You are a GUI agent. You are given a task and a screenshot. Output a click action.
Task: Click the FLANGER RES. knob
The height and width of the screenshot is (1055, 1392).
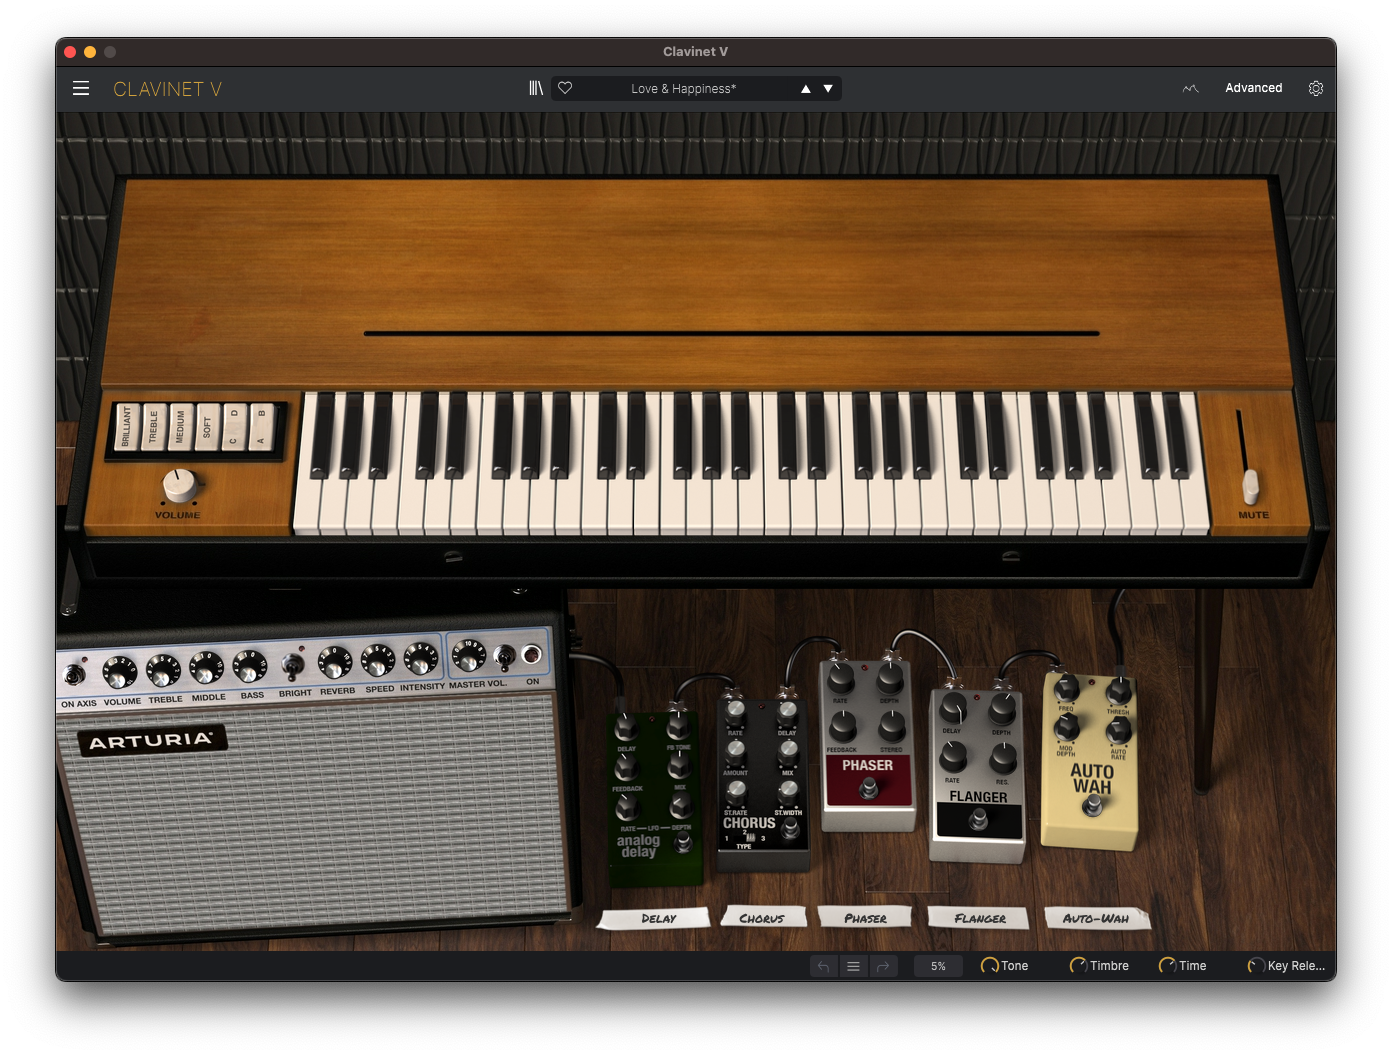click(x=1003, y=757)
